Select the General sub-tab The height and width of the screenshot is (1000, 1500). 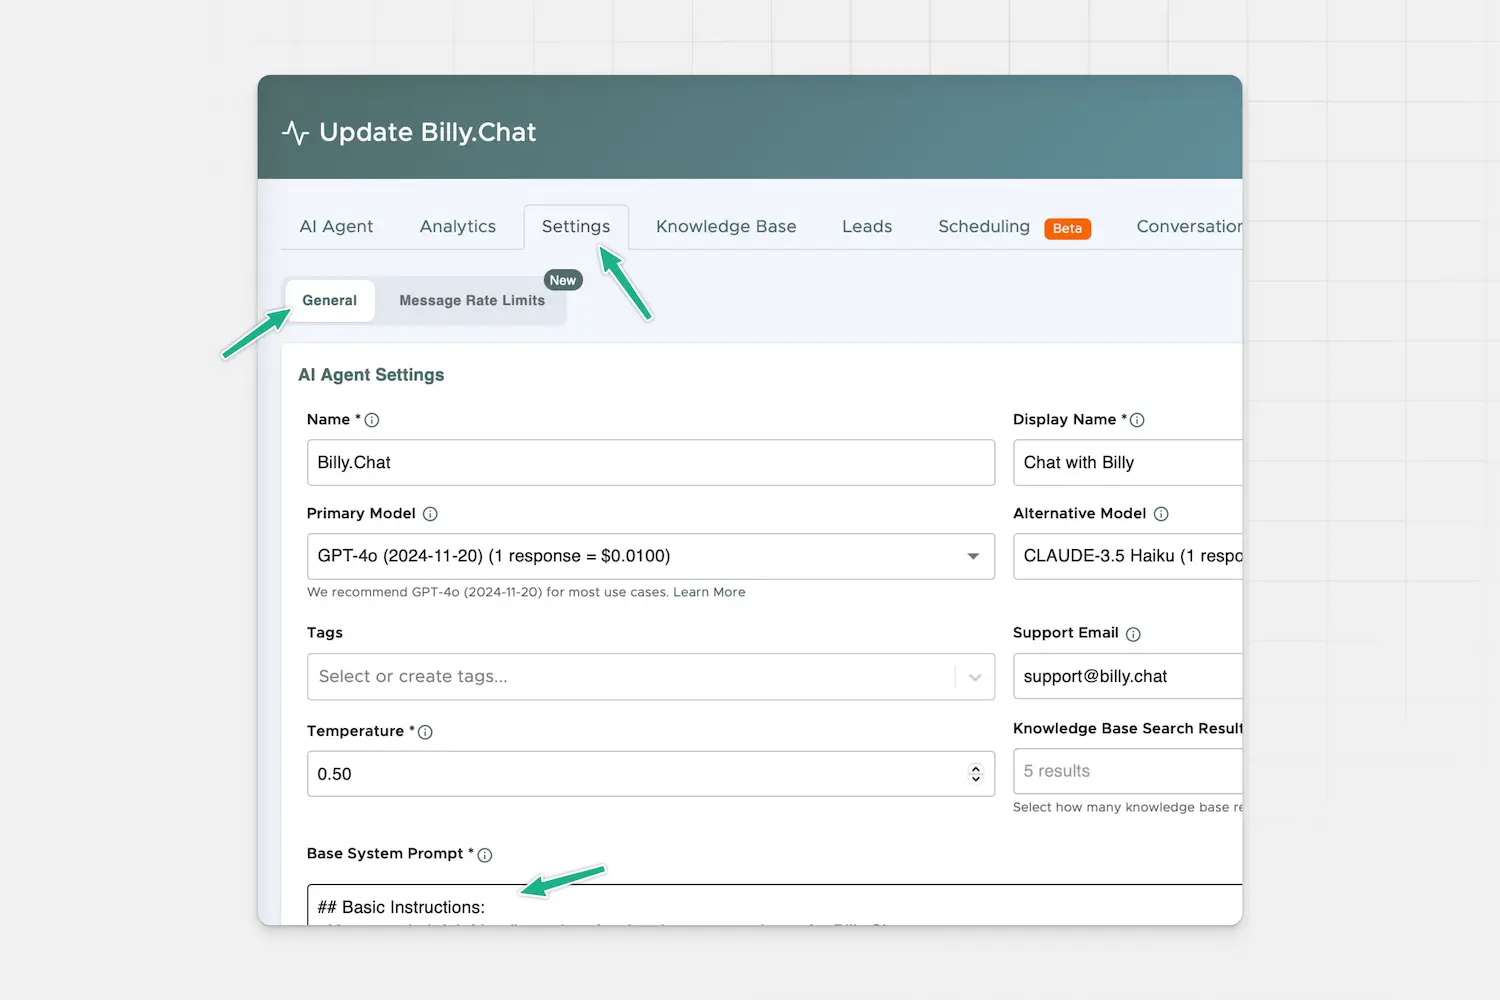click(330, 300)
